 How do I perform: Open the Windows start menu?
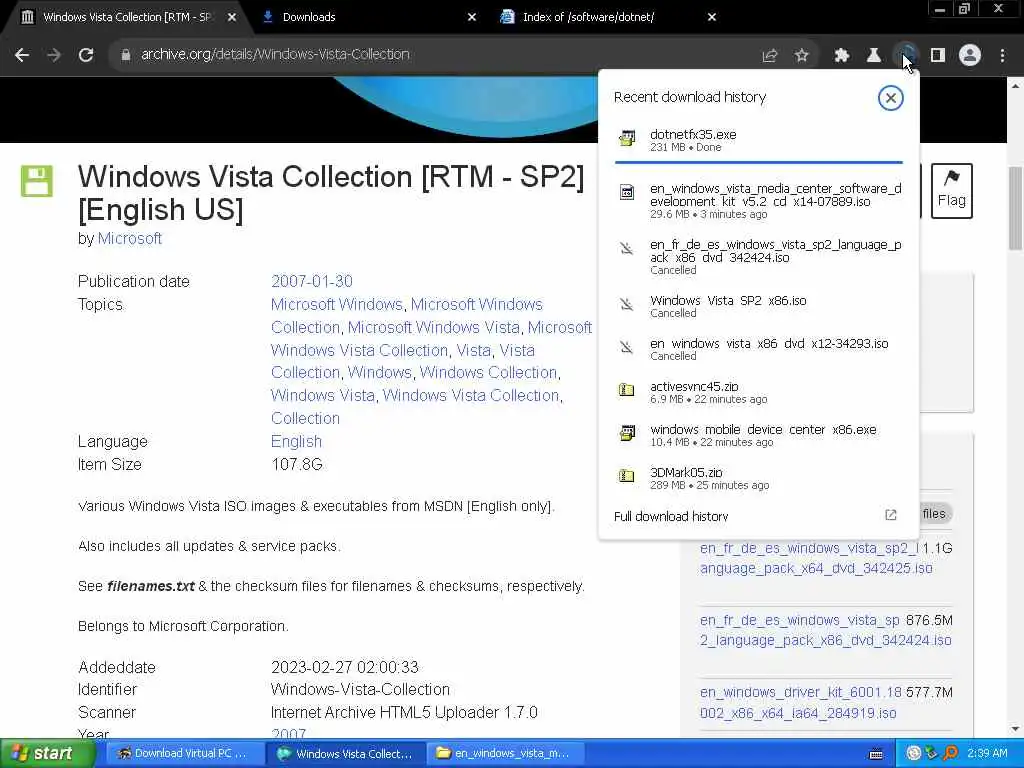pos(48,754)
